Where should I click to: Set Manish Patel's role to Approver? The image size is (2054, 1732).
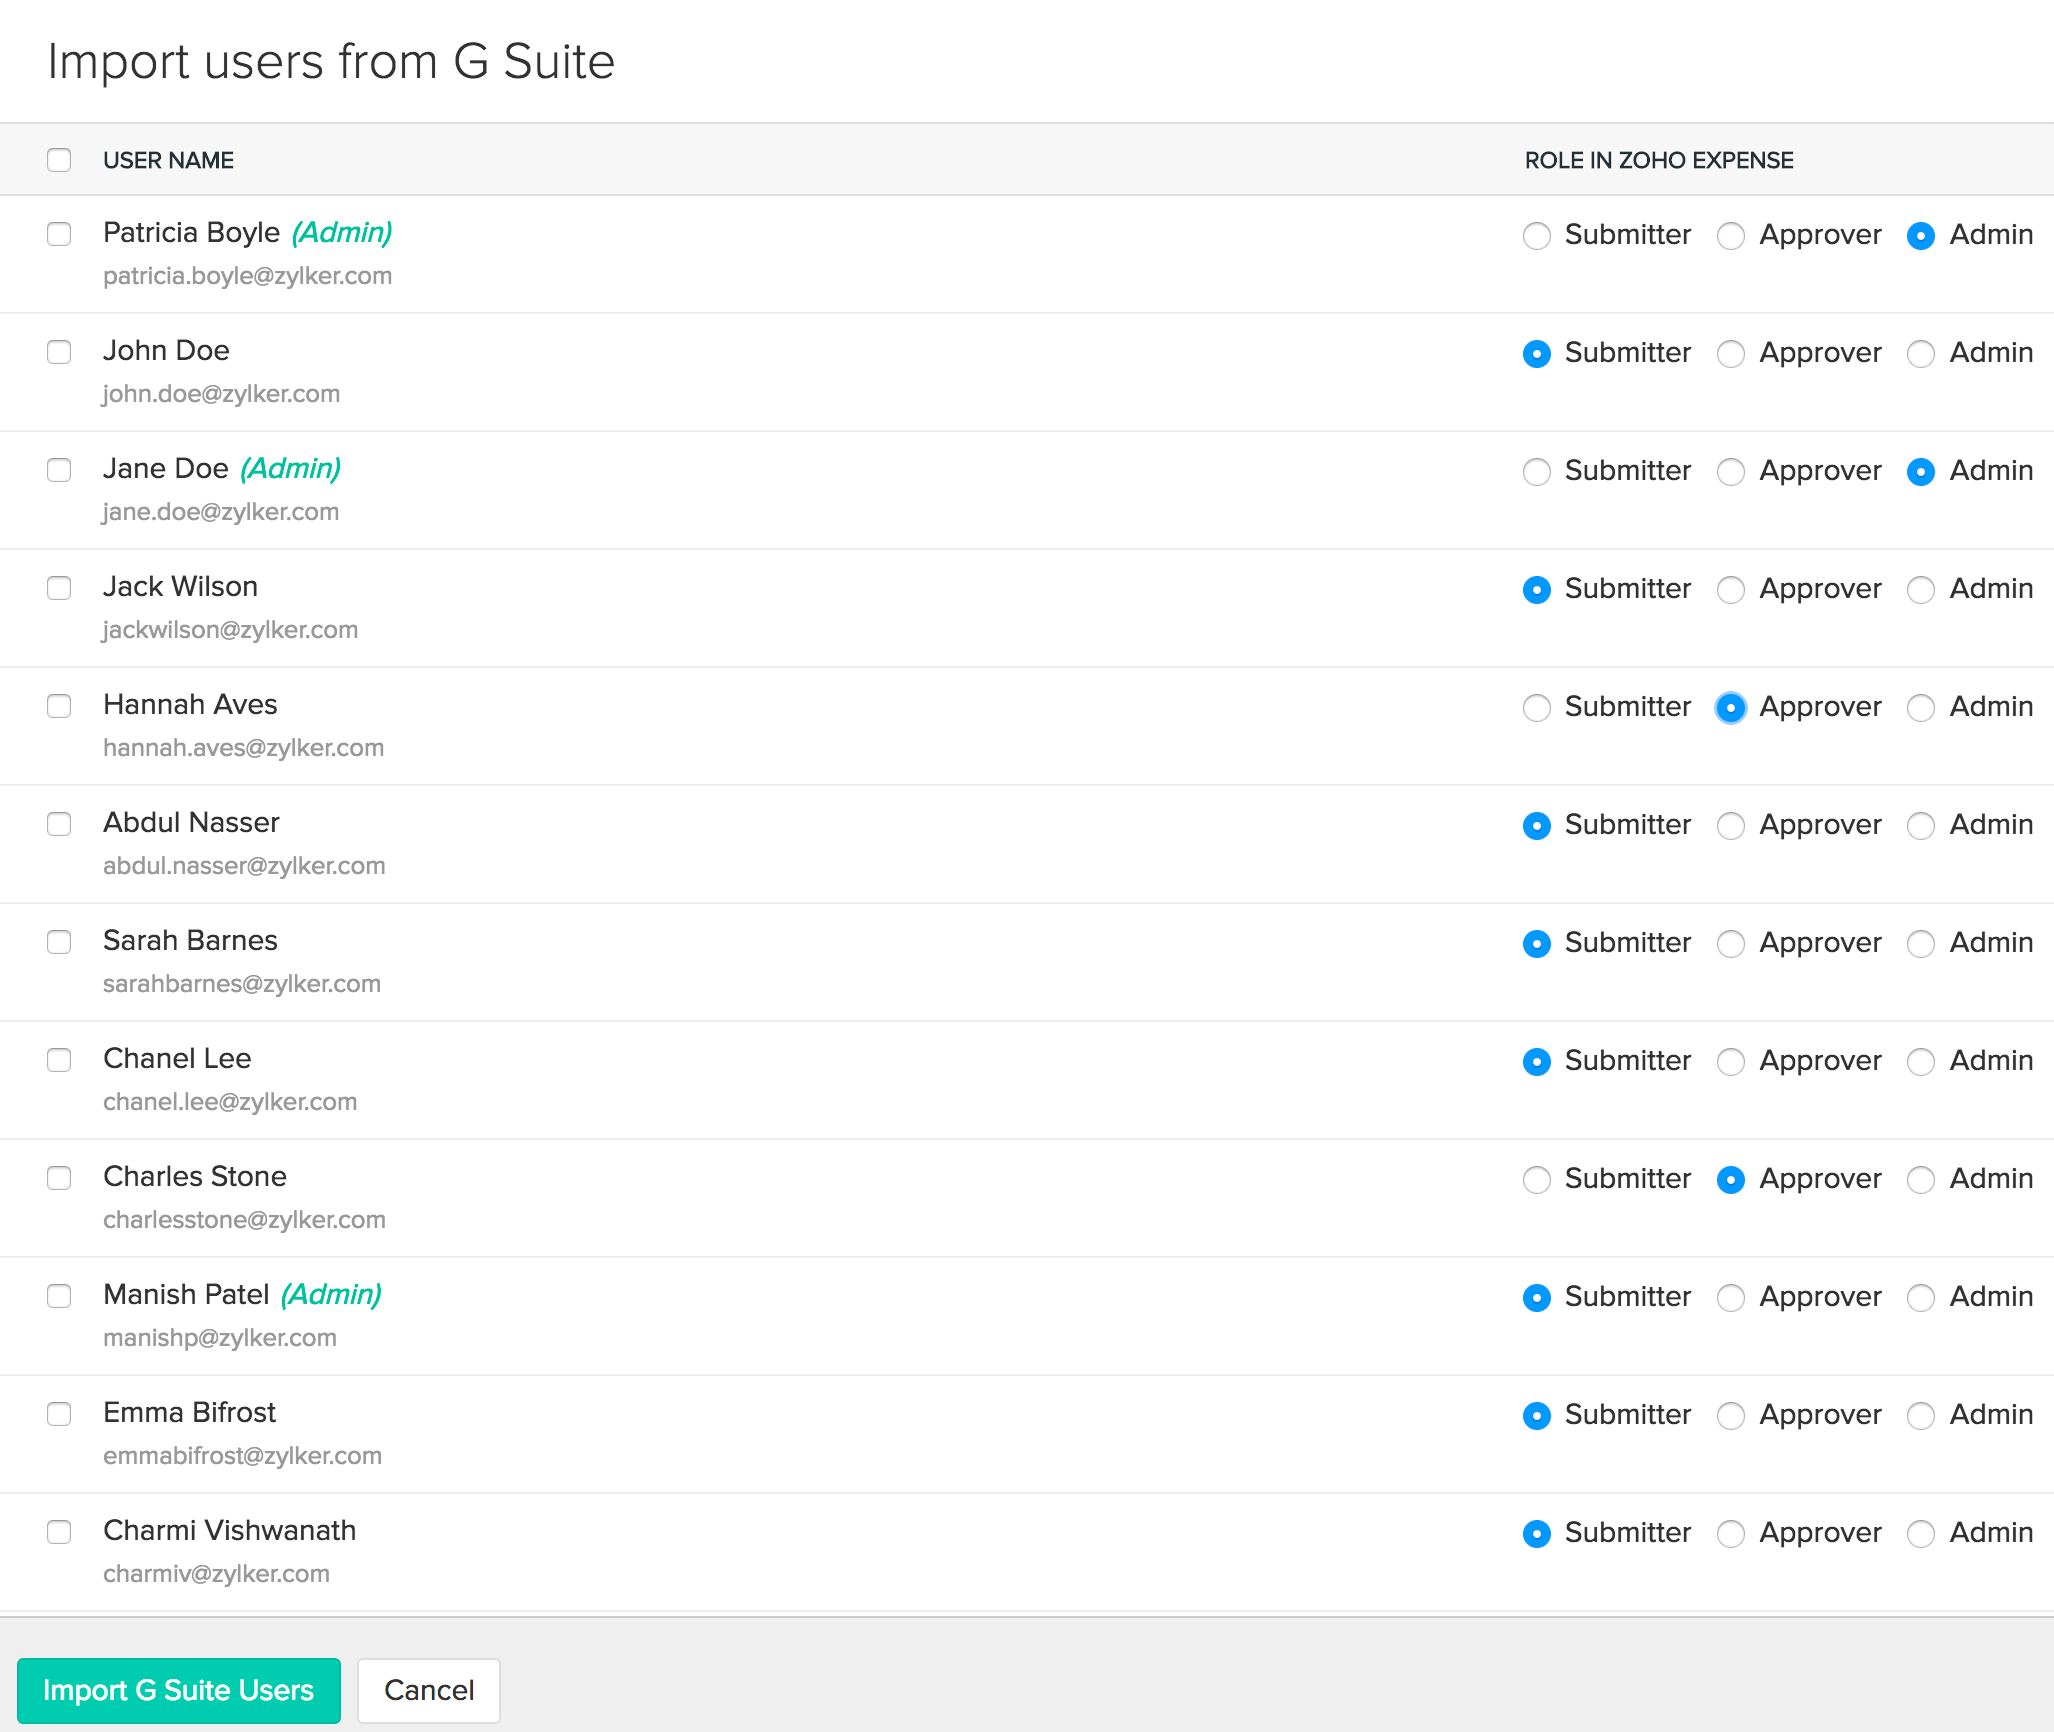1731,1298
